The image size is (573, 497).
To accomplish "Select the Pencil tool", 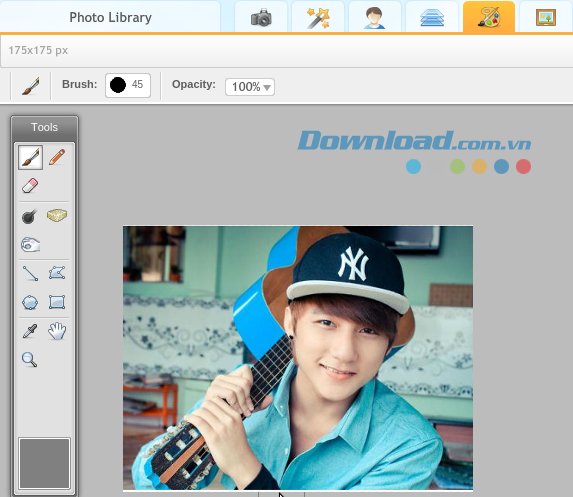I will [x=57, y=157].
